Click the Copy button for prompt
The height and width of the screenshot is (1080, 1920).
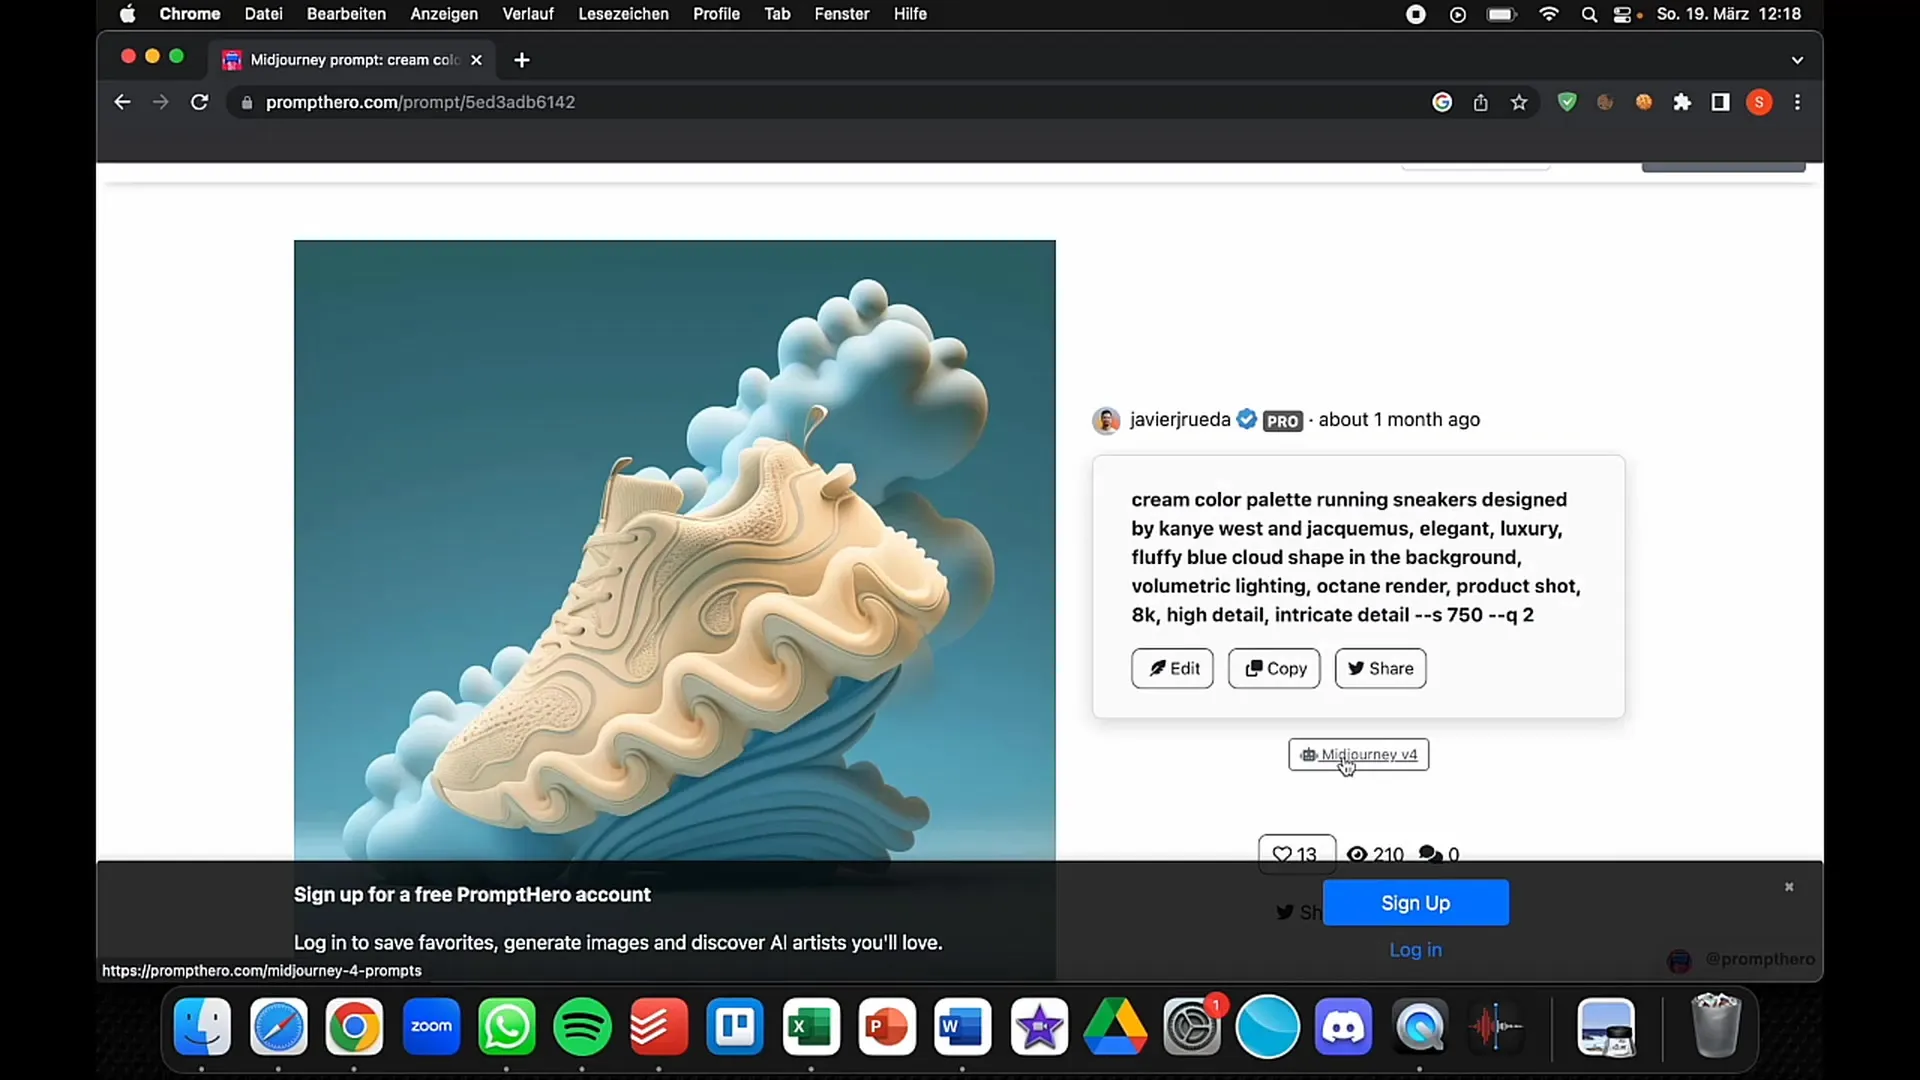[x=1274, y=667]
